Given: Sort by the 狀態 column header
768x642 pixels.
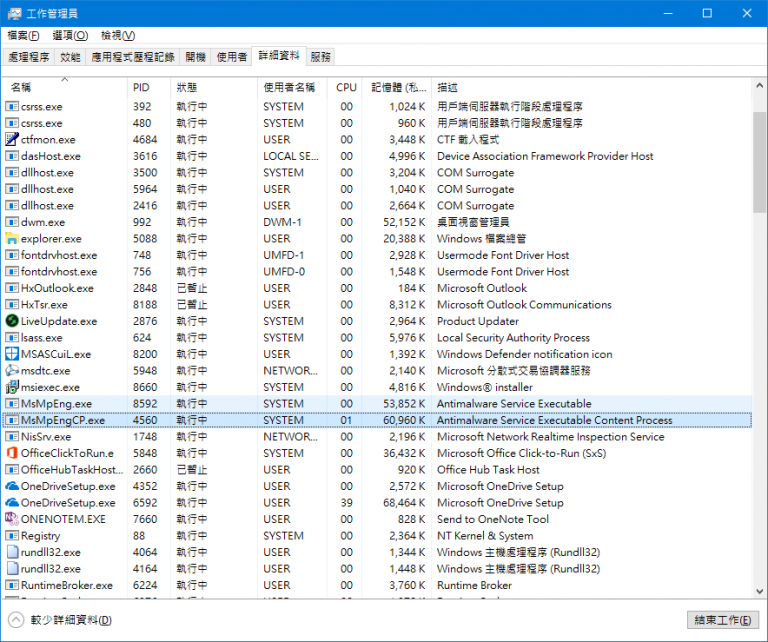Looking at the screenshot, I should pyautogui.click(x=214, y=87).
